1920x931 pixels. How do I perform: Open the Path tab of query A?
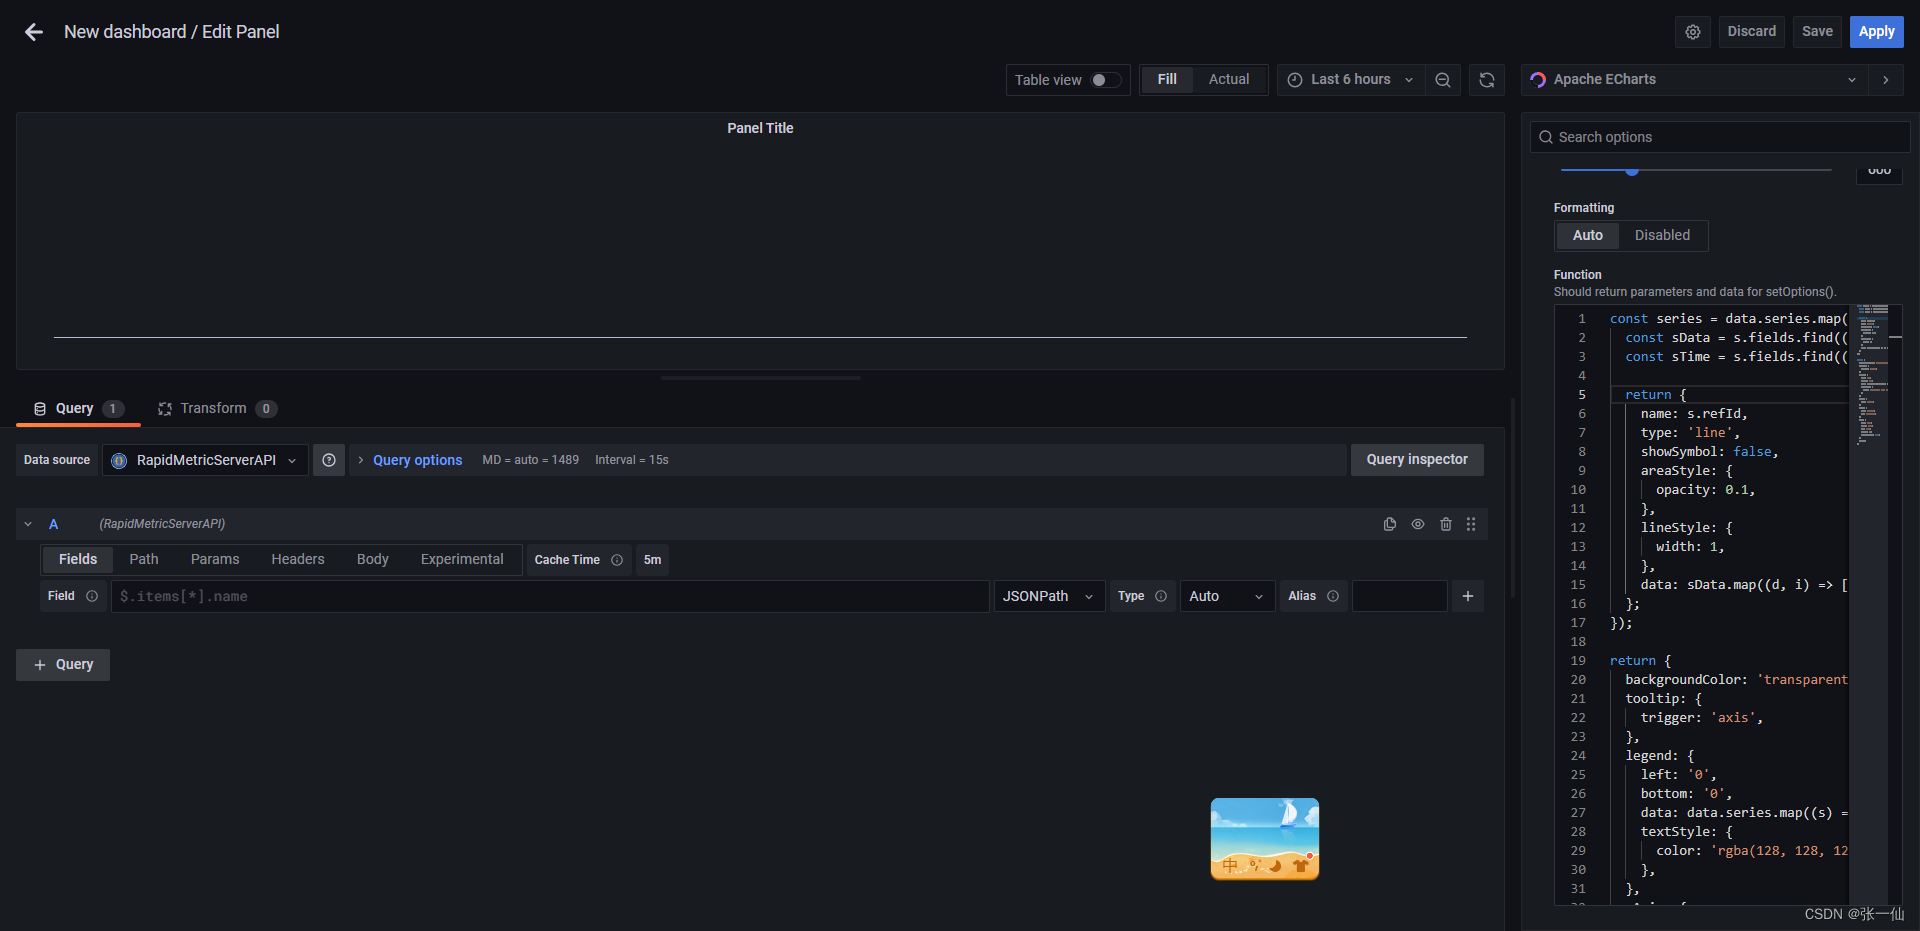[143, 559]
